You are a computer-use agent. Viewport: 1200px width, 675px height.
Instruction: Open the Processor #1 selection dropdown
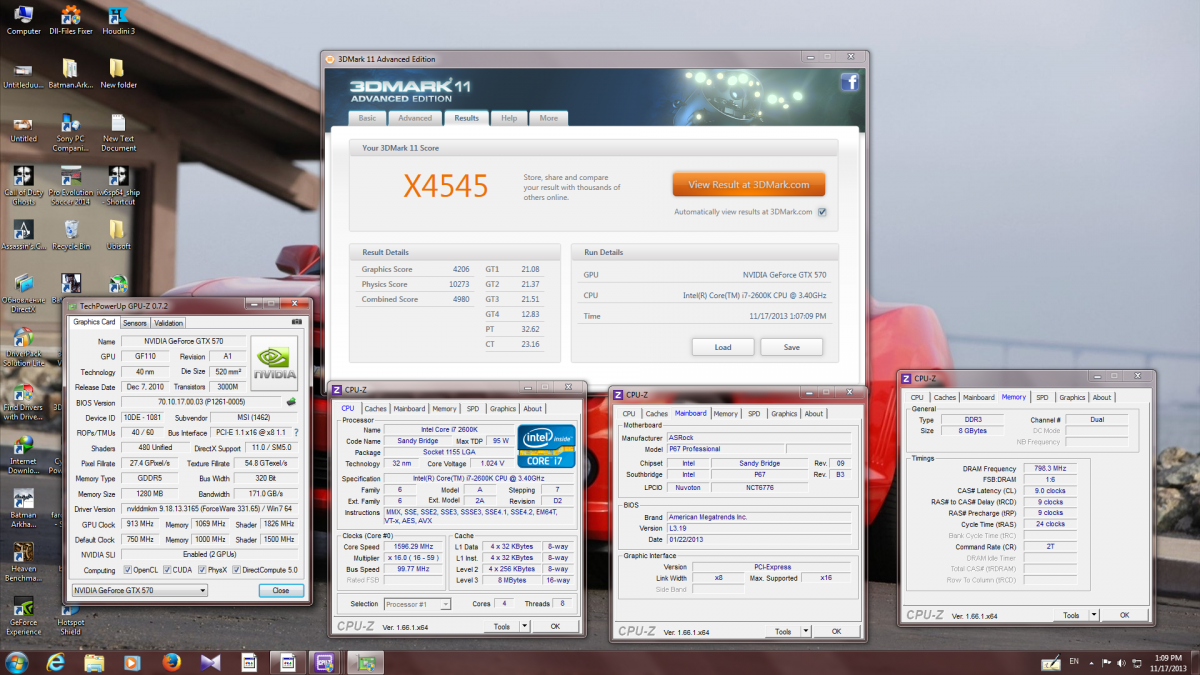point(417,604)
